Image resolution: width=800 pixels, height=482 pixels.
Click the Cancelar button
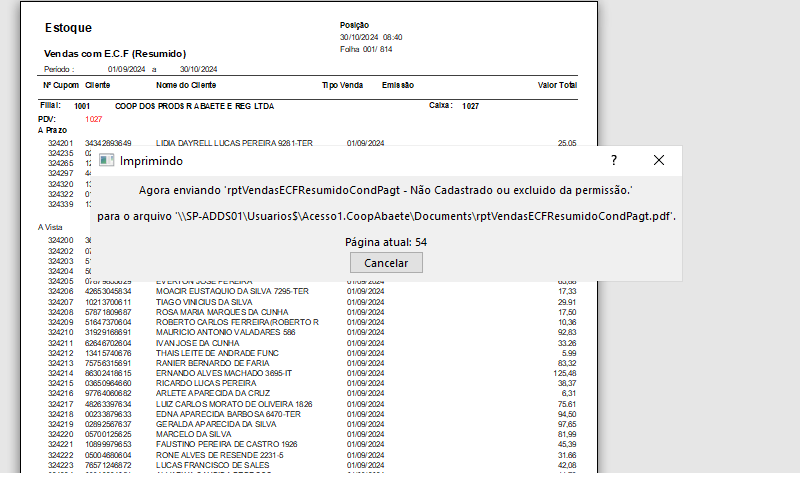click(386, 262)
